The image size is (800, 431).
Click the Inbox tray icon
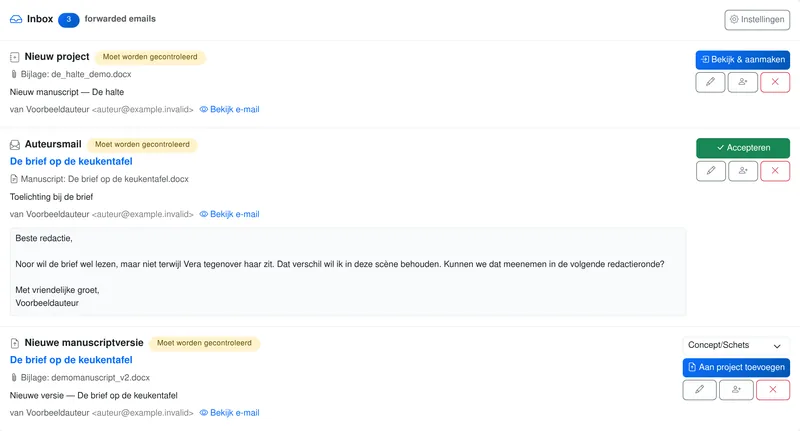click(x=16, y=19)
